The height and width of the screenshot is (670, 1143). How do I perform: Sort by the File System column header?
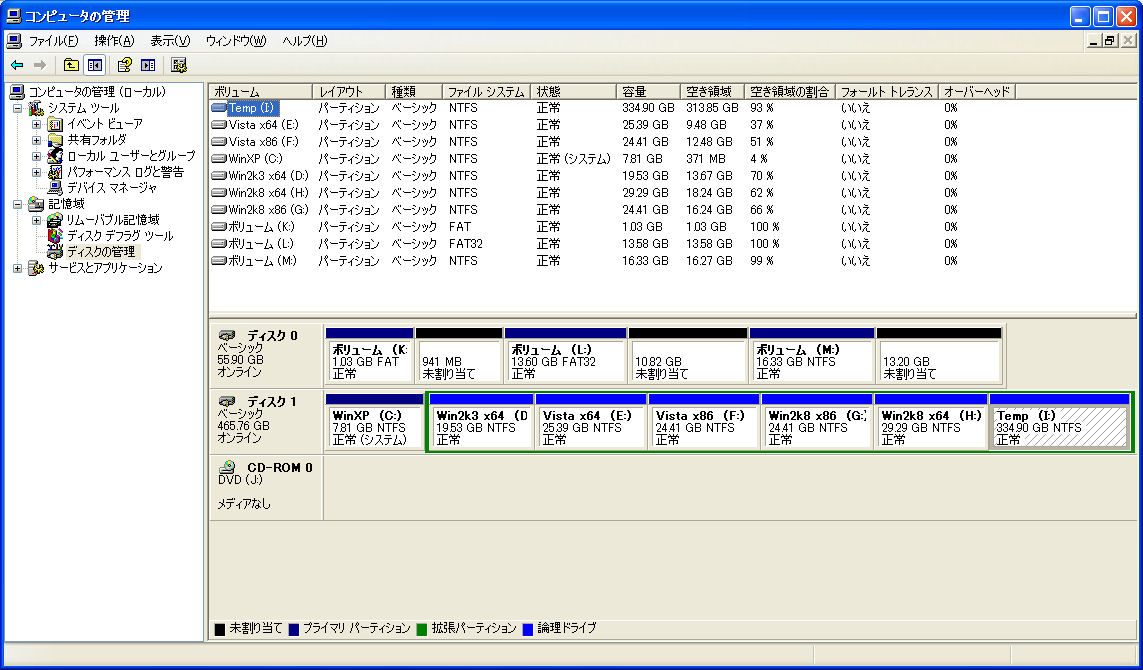coord(486,92)
